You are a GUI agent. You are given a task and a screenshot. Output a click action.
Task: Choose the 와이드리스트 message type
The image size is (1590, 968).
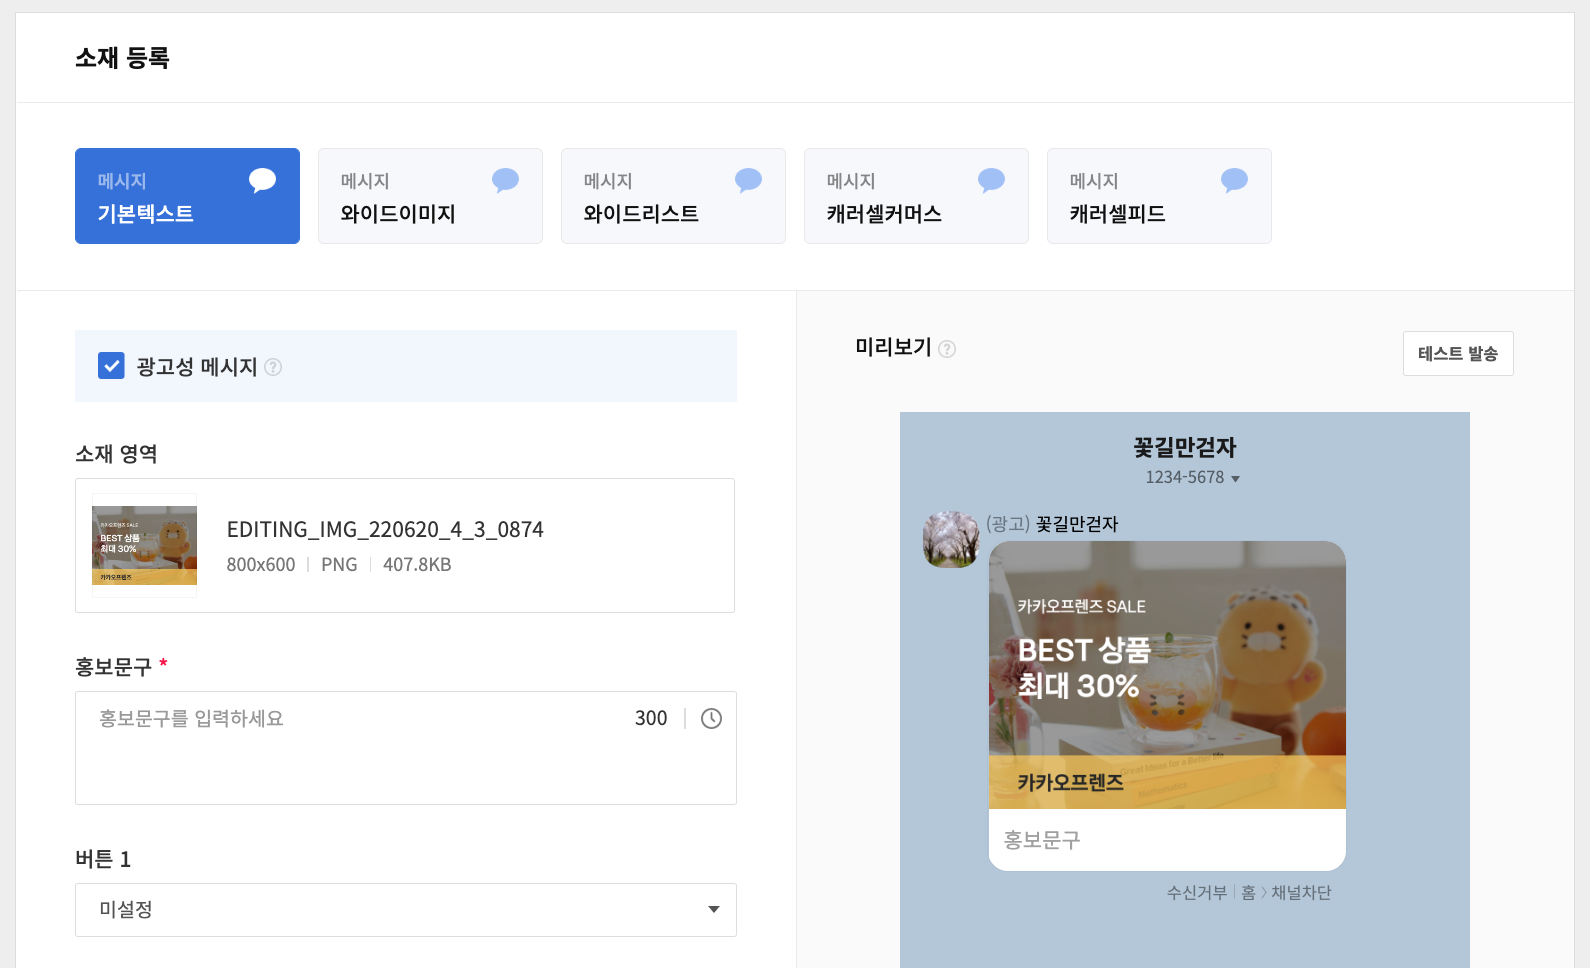(673, 196)
